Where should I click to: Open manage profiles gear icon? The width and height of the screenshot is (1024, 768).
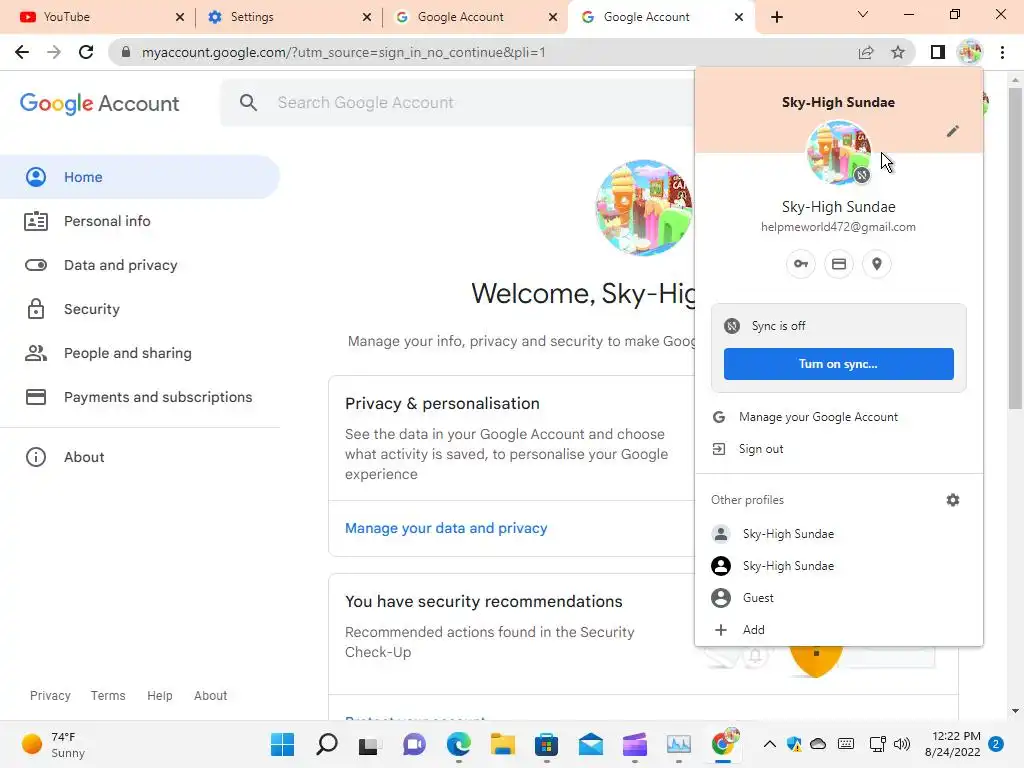click(953, 500)
